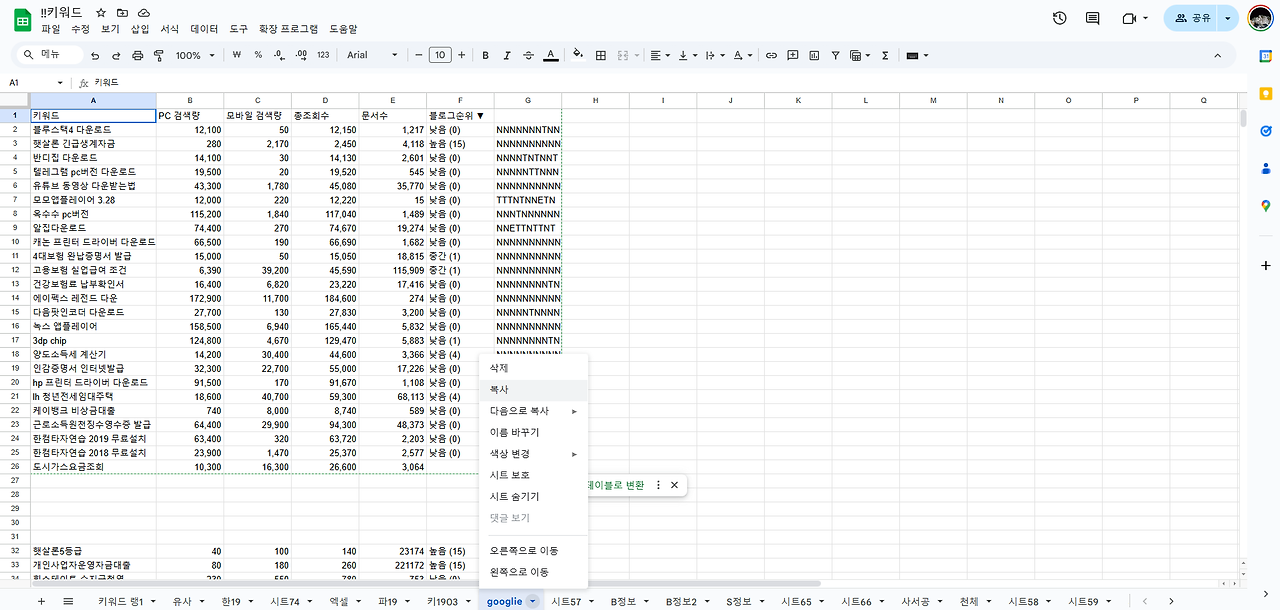Image resolution: width=1280 pixels, height=610 pixels.
Task: Add a new sheet with the plus button
Action: [41, 601]
